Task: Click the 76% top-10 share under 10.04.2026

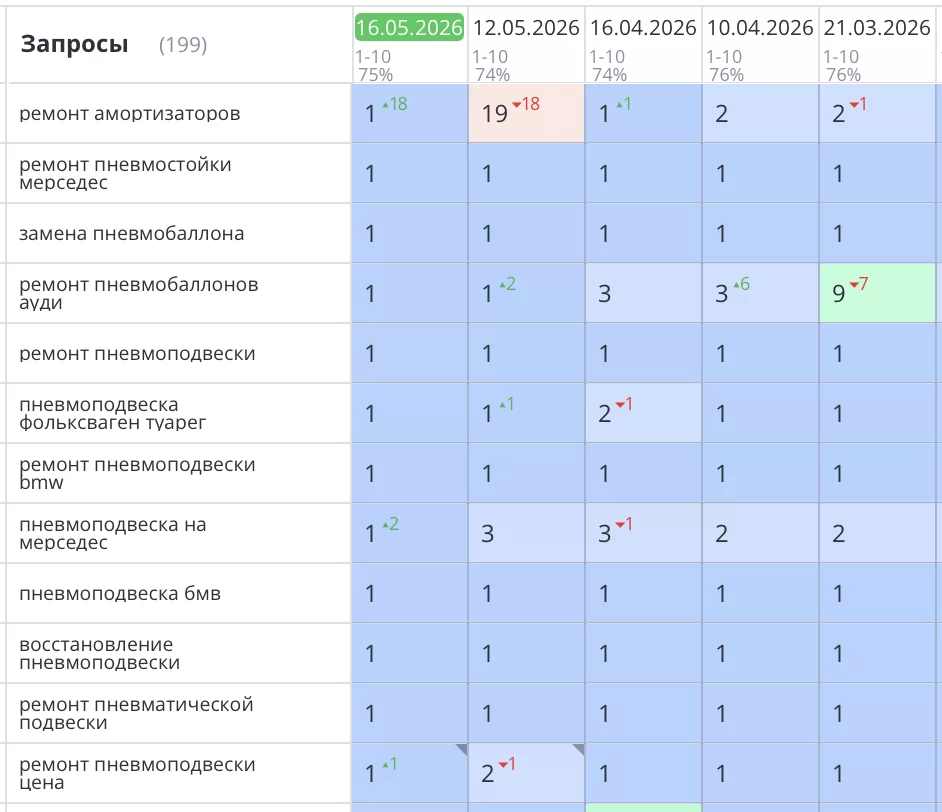Action: 726,74
